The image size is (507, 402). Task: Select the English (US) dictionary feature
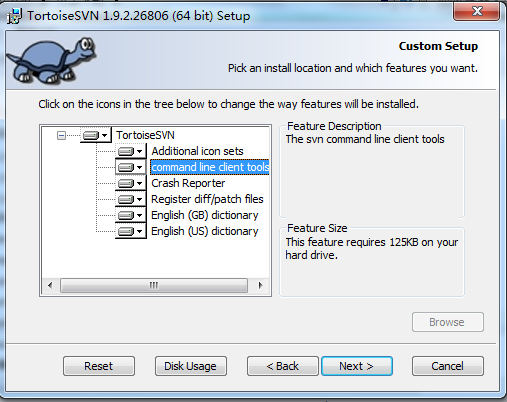click(x=205, y=231)
